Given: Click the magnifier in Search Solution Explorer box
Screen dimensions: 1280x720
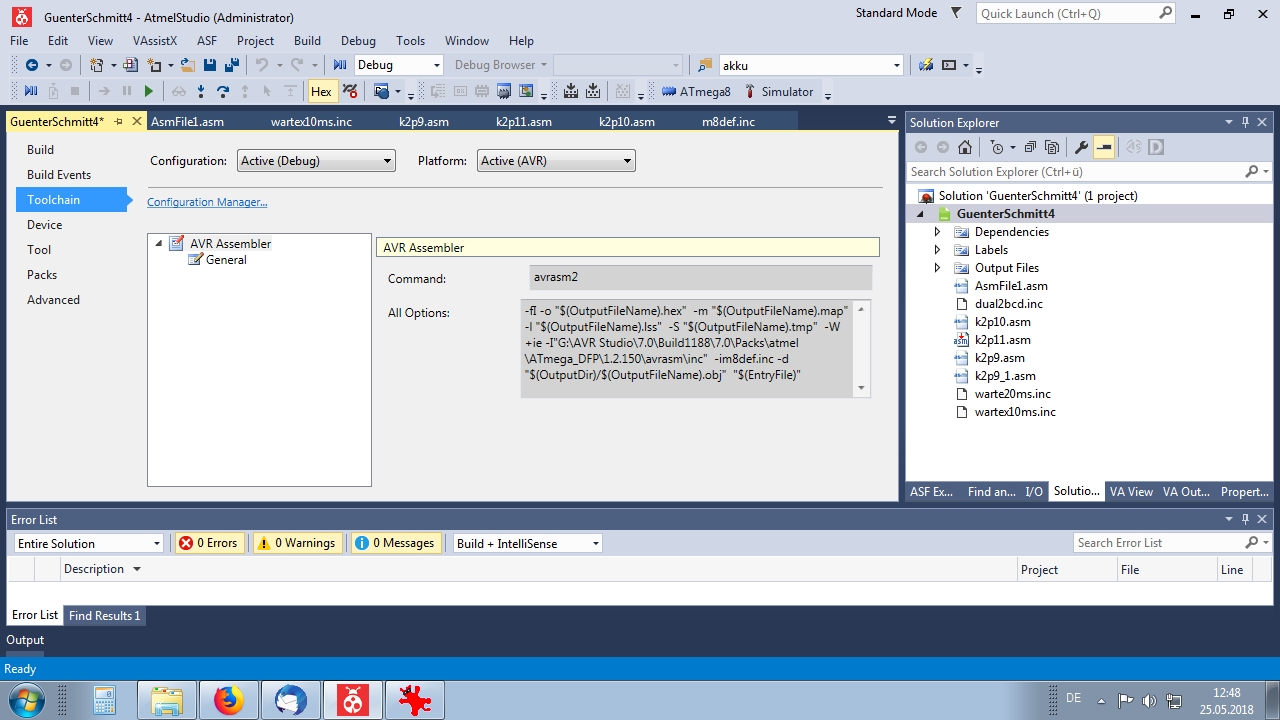Looking at the screenshot, I should 1251,172.
